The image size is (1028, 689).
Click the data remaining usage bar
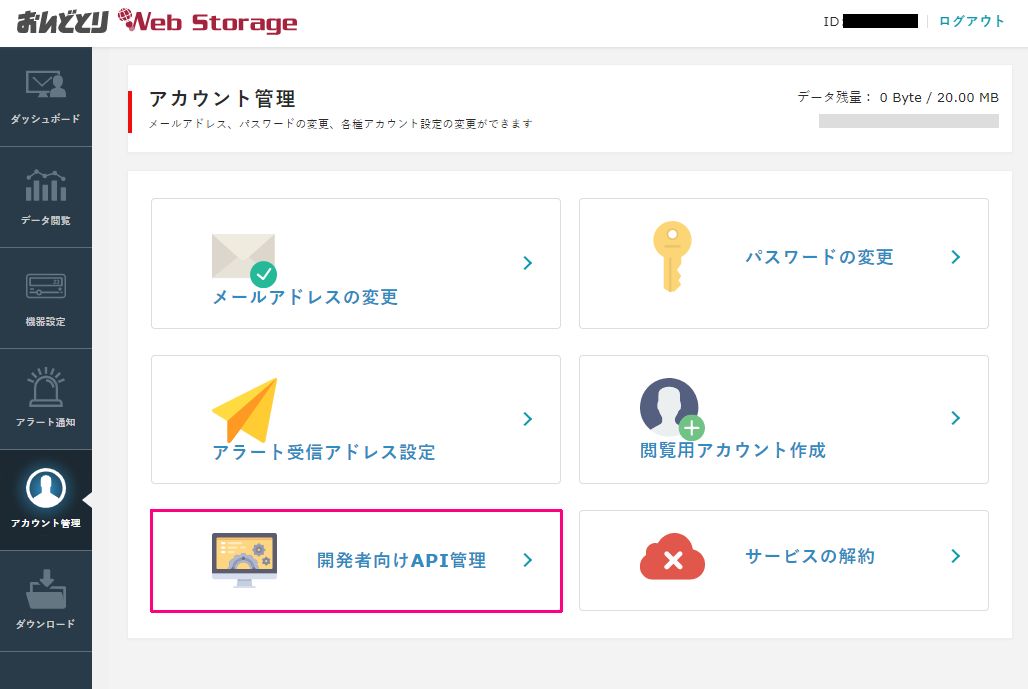click(x=908, y=121)
